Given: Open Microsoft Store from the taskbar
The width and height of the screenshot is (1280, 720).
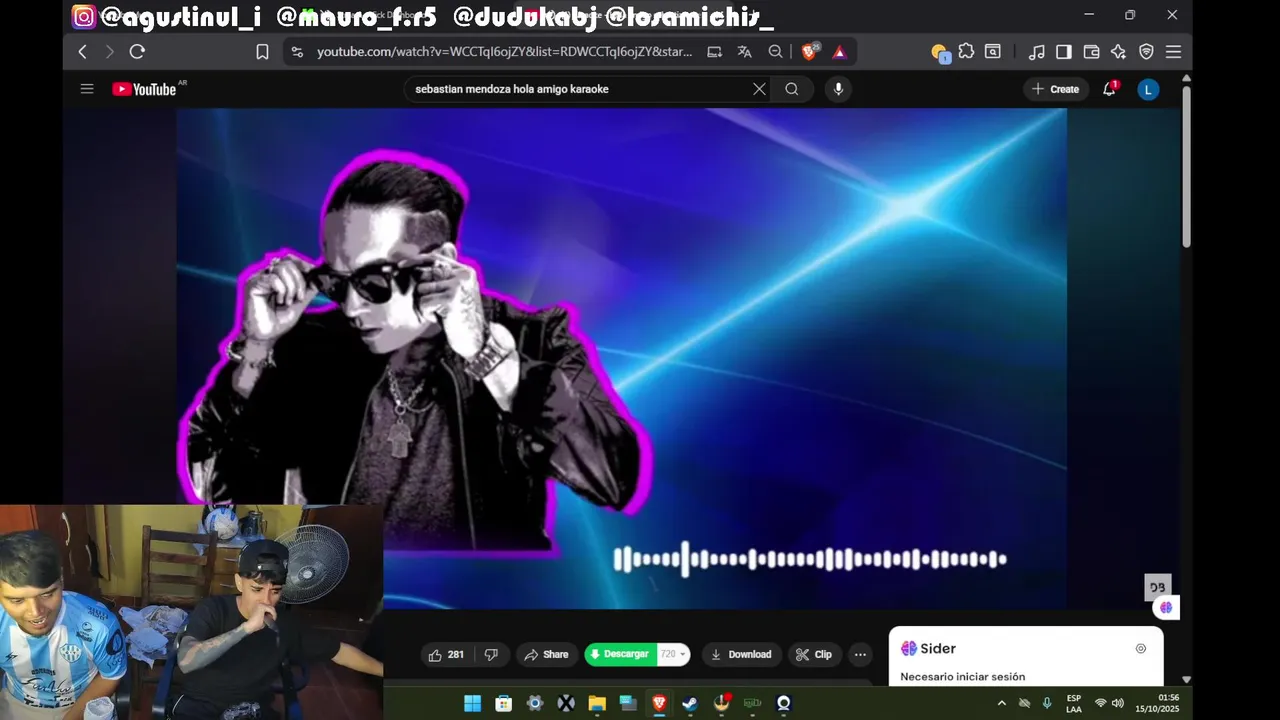Looking at the screenshot, I should 504,703.
